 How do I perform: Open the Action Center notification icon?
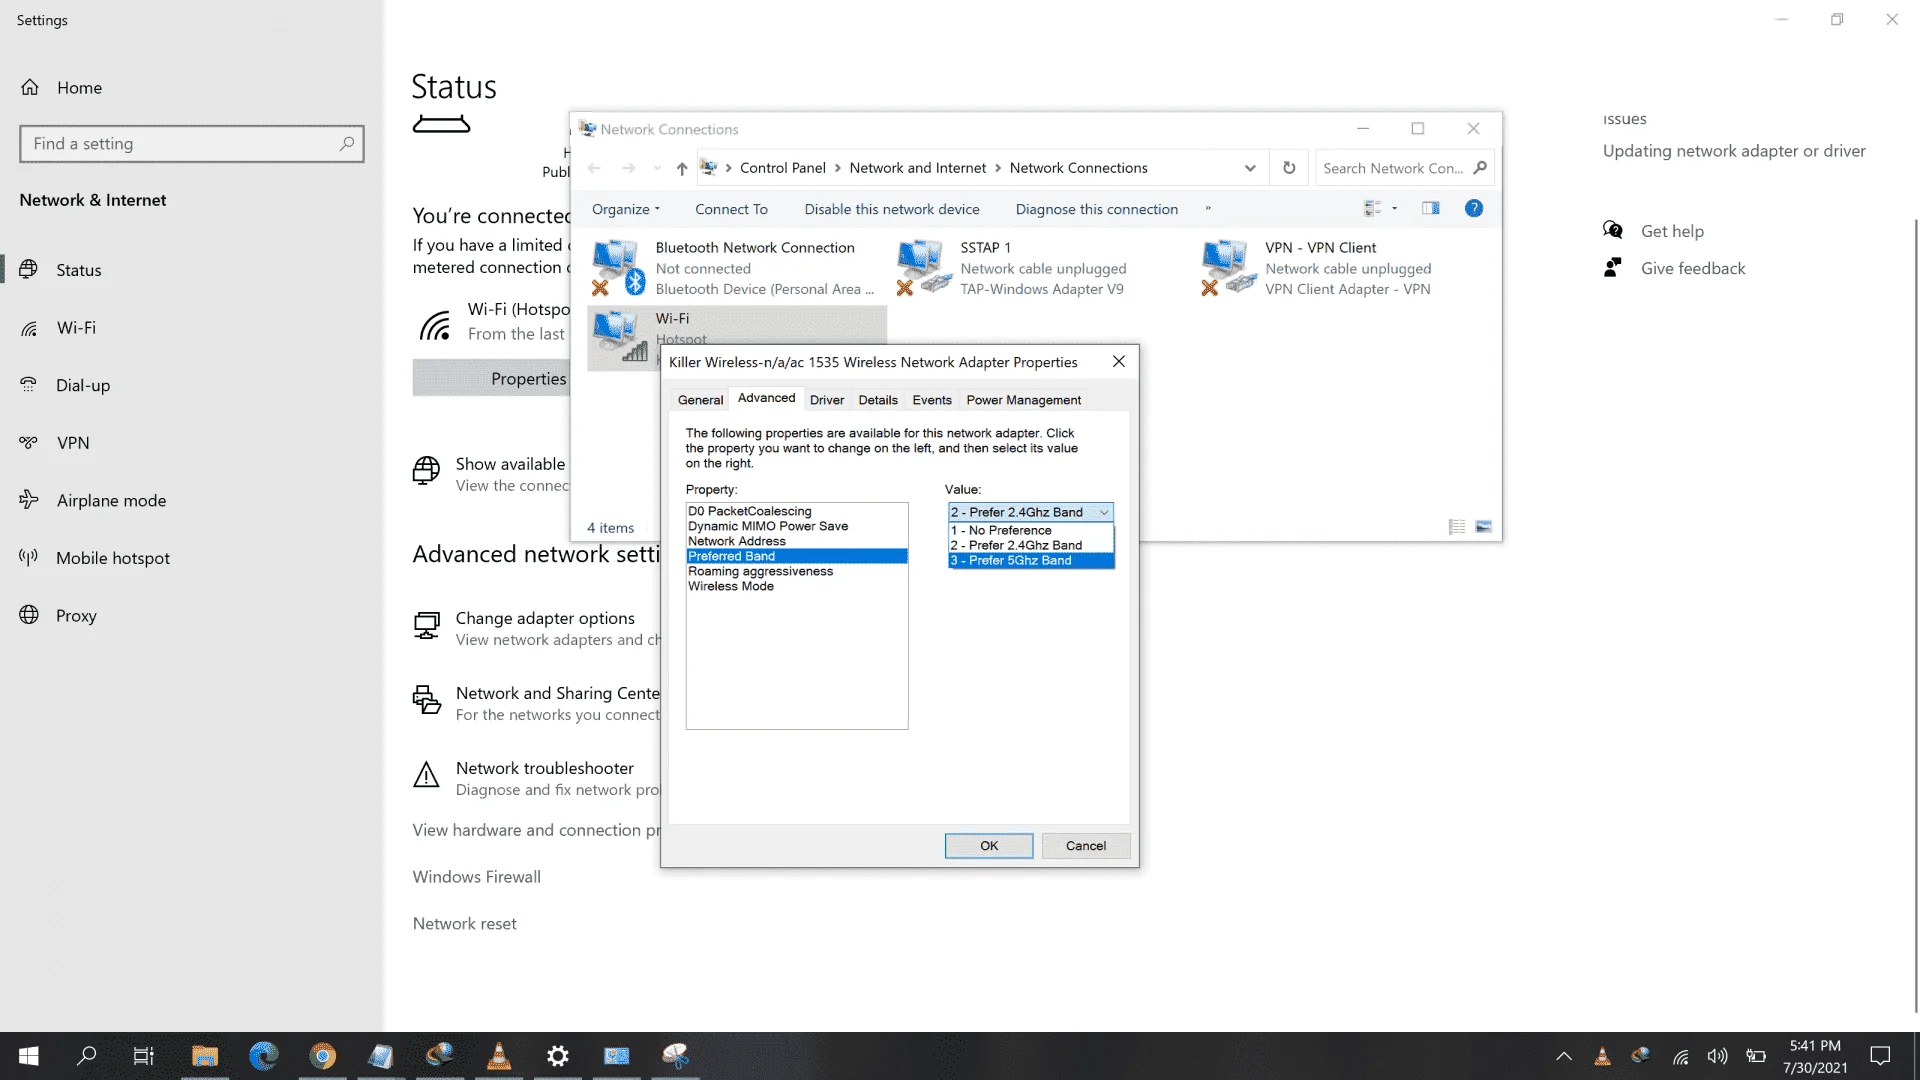[1880, 1056]
